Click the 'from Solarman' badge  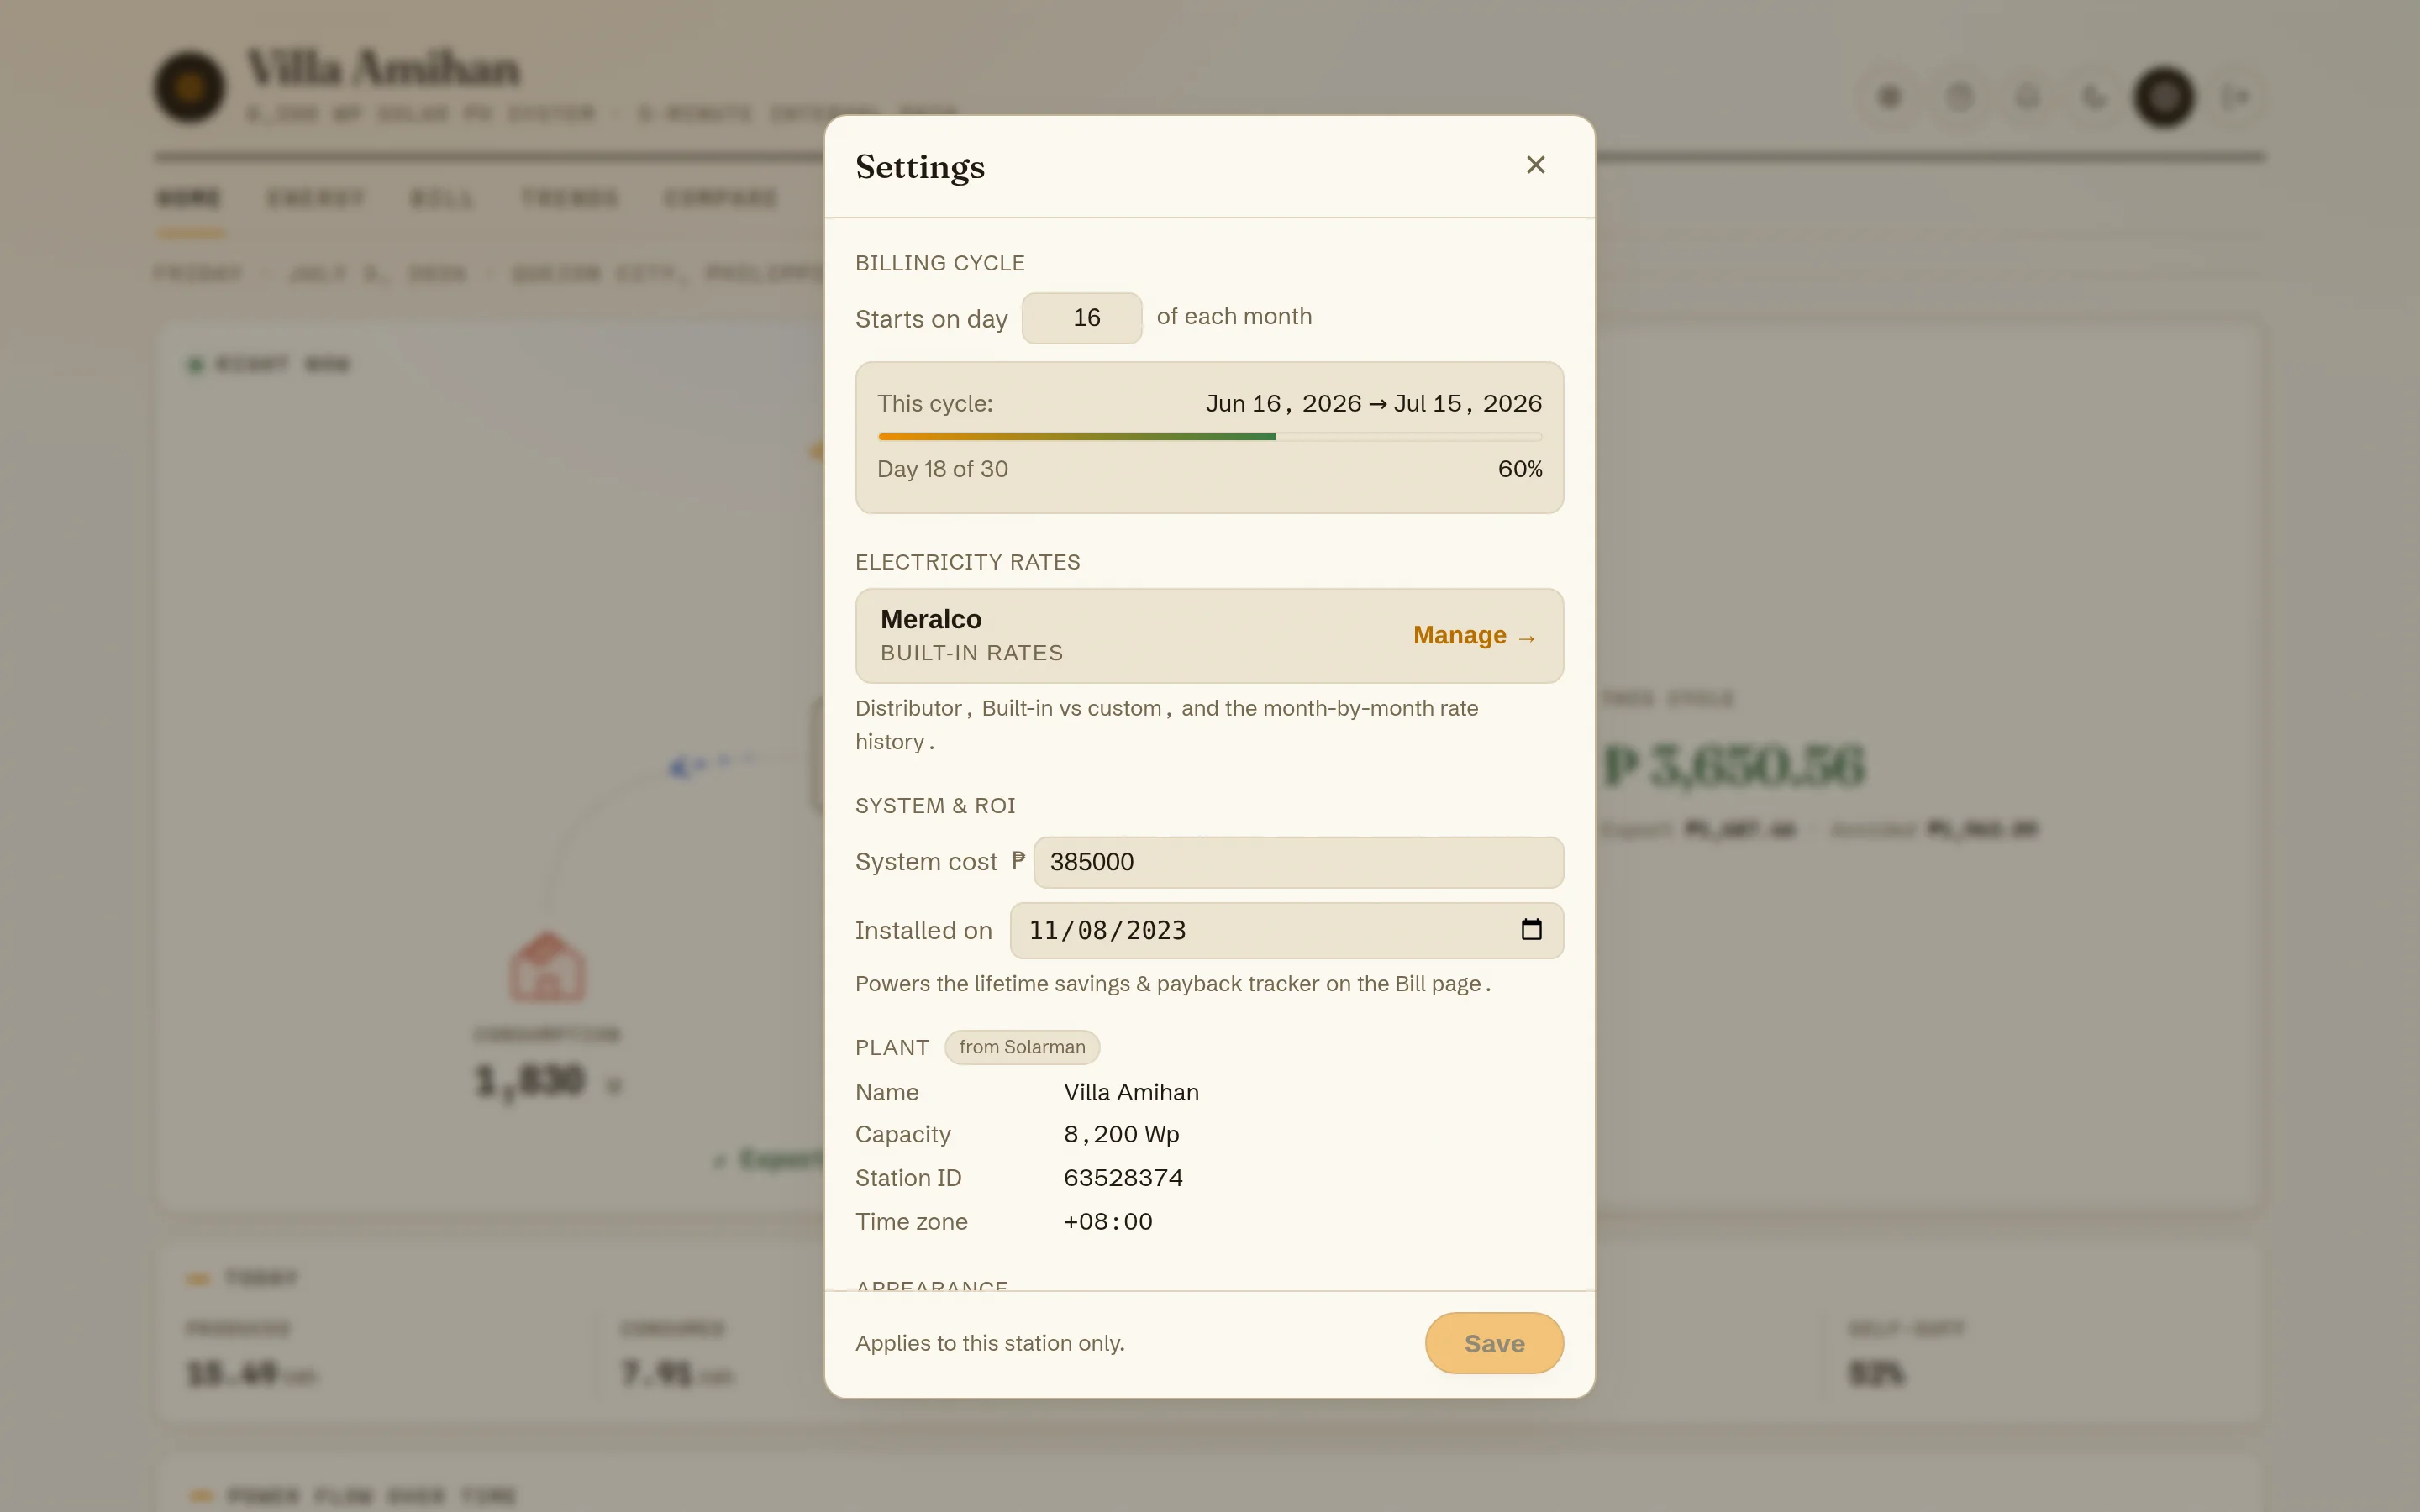1022,1047
